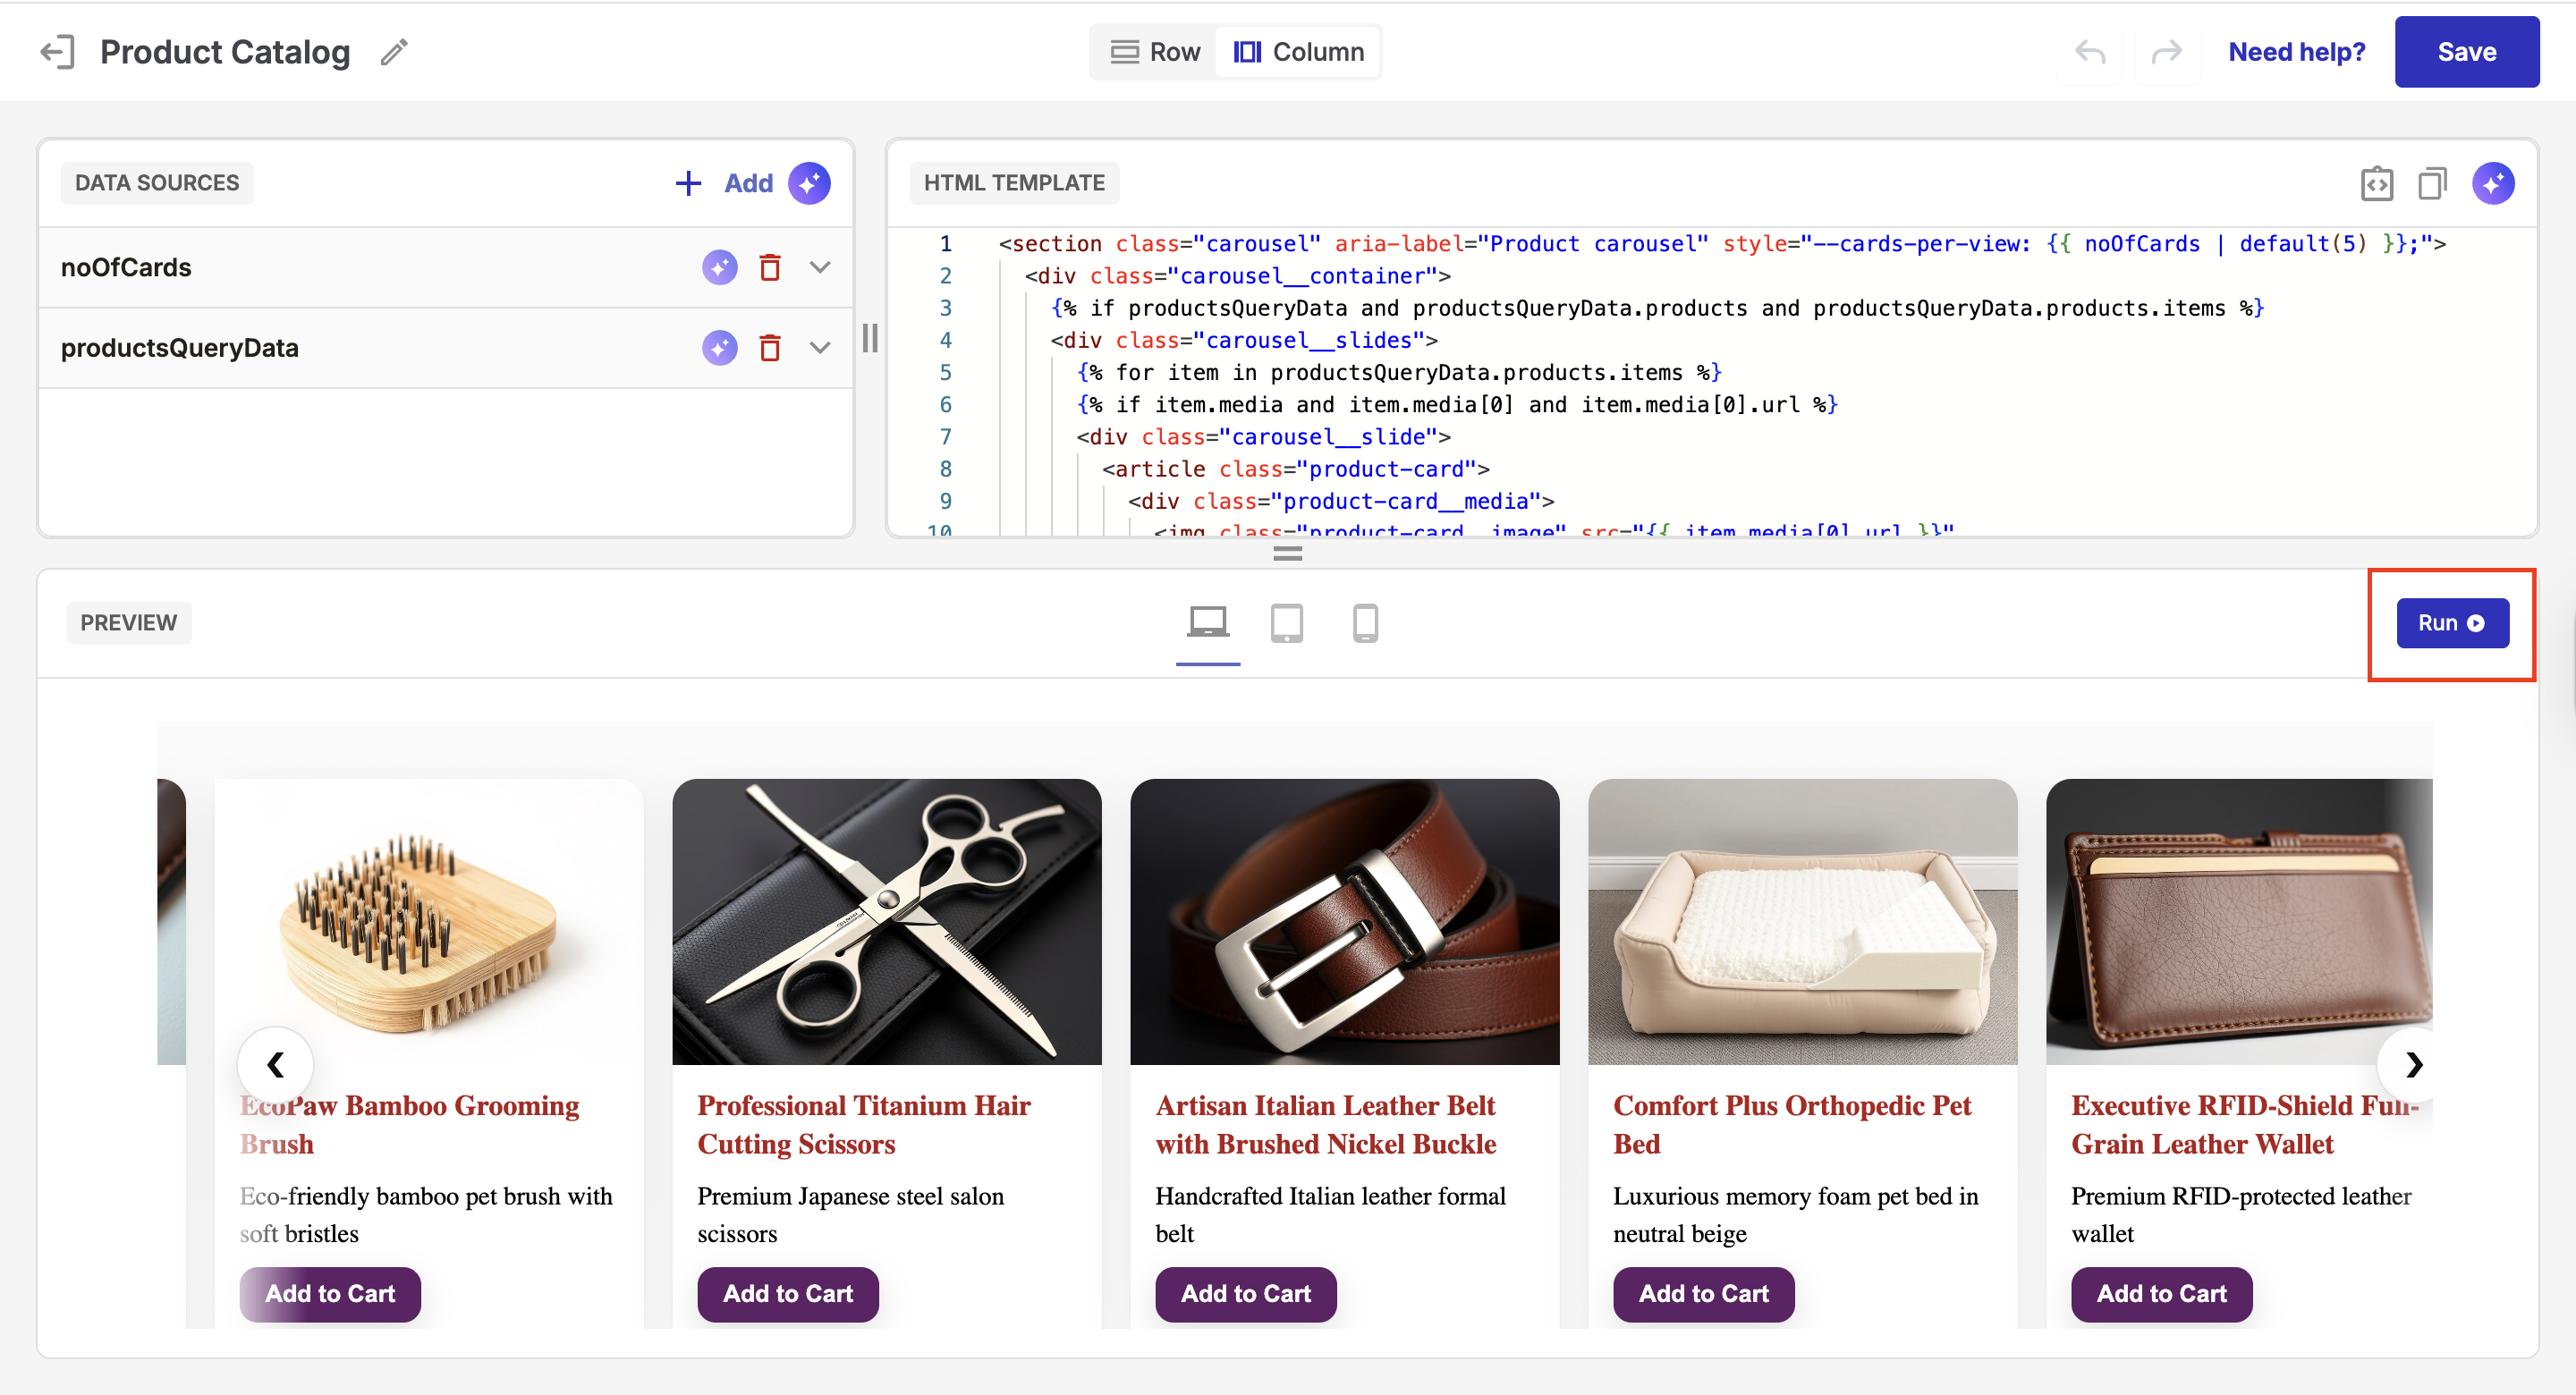Expand the productsQueryData data source
This screenshot has height=1395, width=2576.
click(x=820, y=348)
